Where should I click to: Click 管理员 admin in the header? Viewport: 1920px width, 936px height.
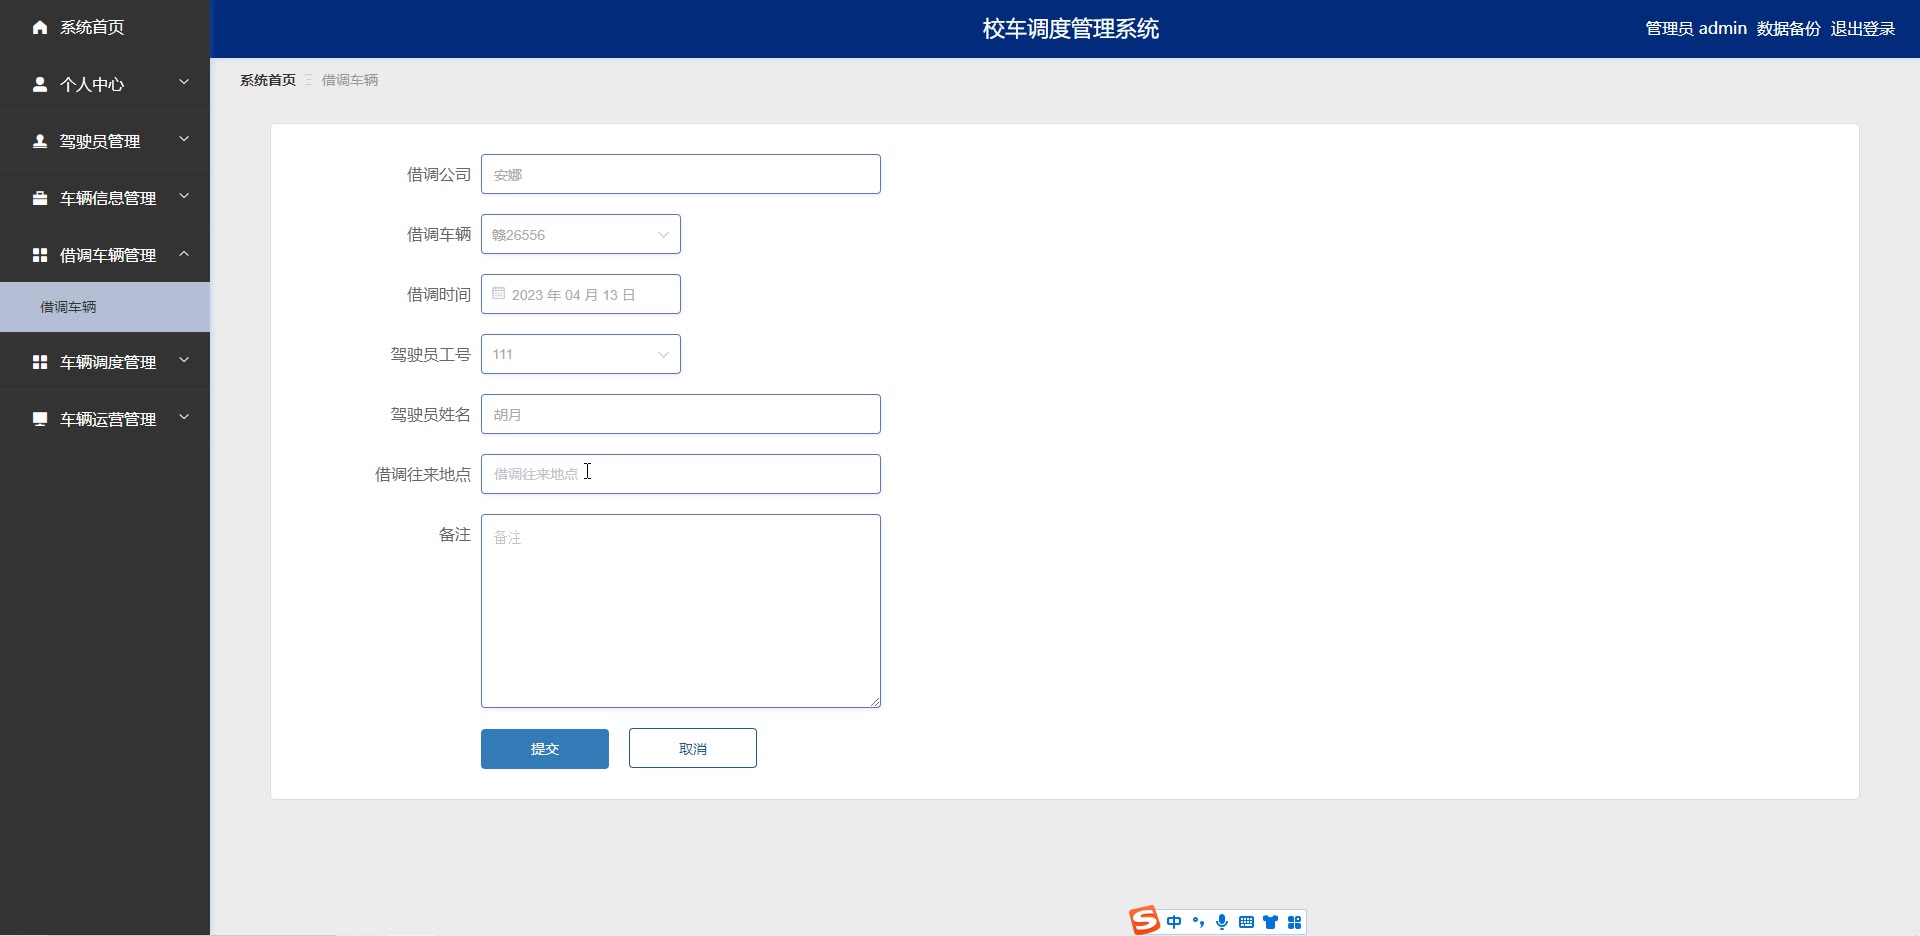click(x=1696, y=29)
